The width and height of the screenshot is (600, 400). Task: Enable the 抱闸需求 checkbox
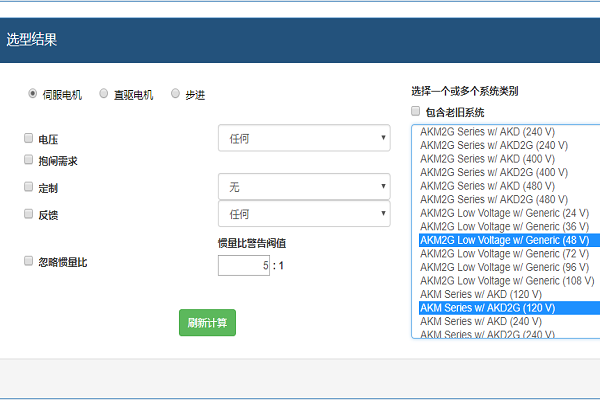click(x=28, y=159)
